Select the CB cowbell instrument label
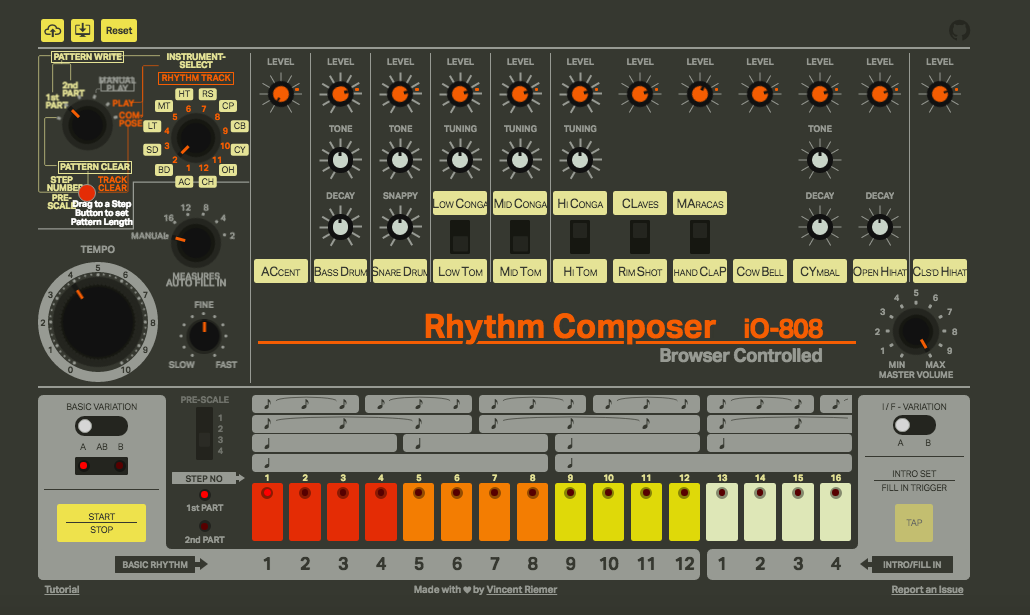 (240, 126)
